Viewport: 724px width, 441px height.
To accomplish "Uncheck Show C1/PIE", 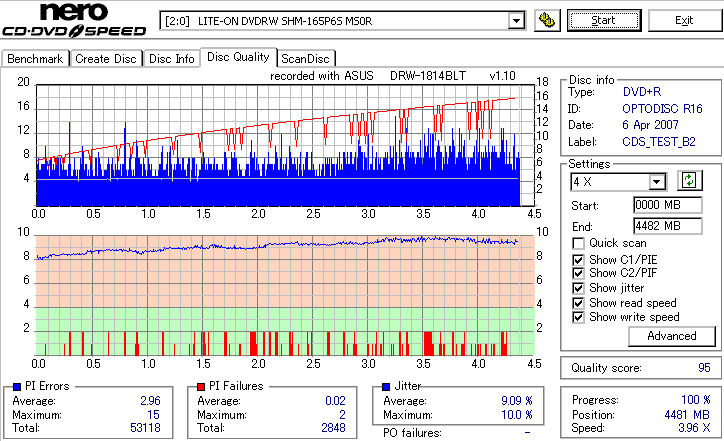I will (578, 260).
